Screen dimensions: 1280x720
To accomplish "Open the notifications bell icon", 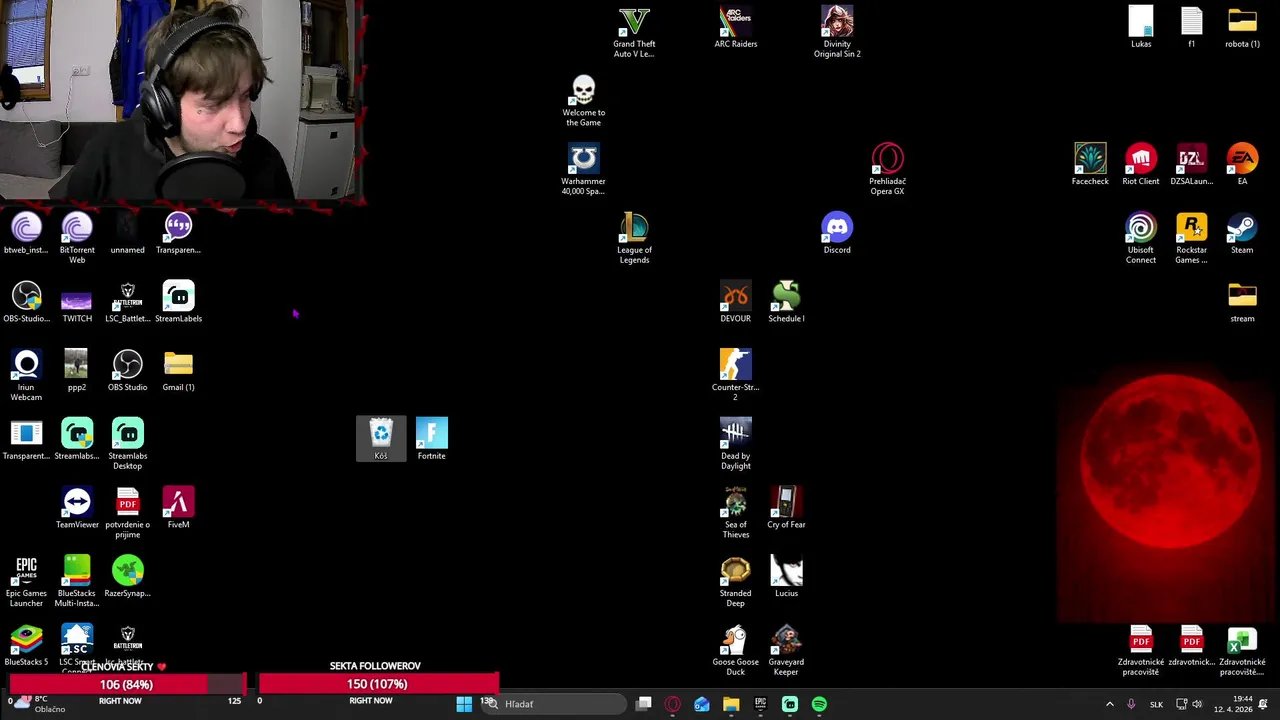I will [1263, 704].
